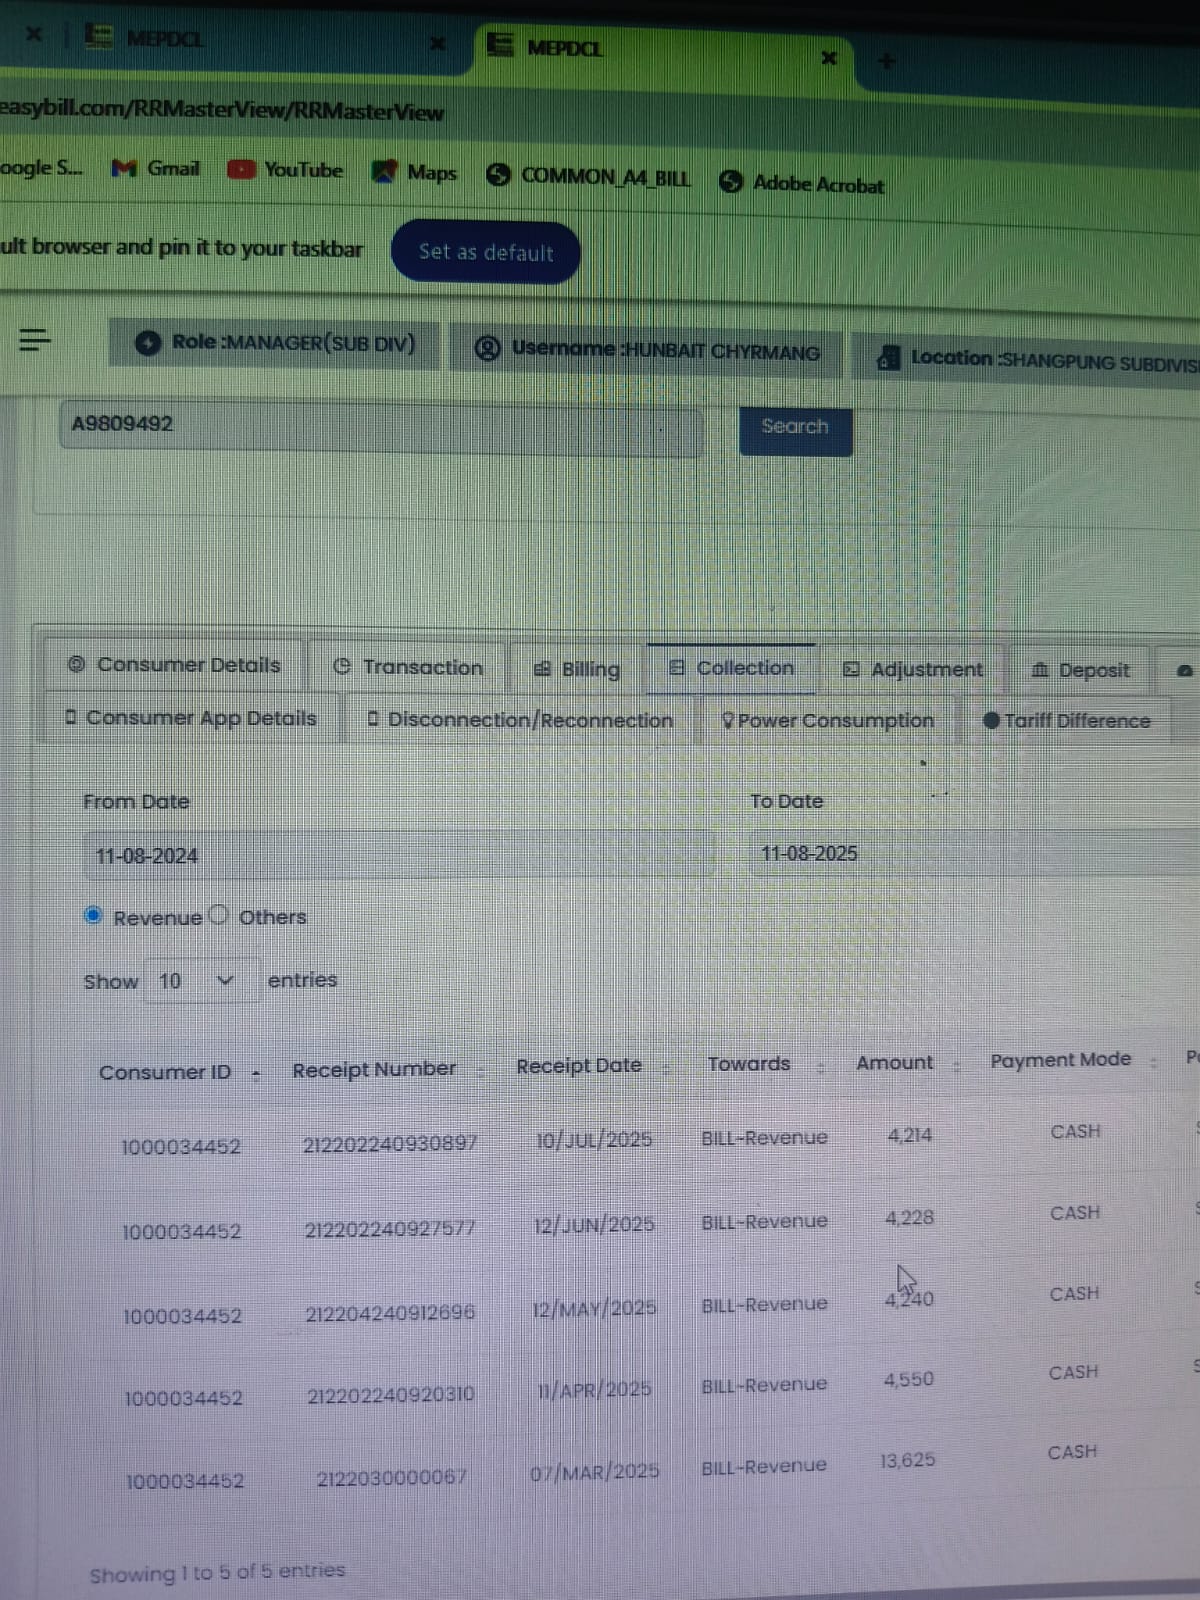
Task: Open the COMMON_A4_BILL bookmark
Action: pyautogui.click(x=588, y=177)
